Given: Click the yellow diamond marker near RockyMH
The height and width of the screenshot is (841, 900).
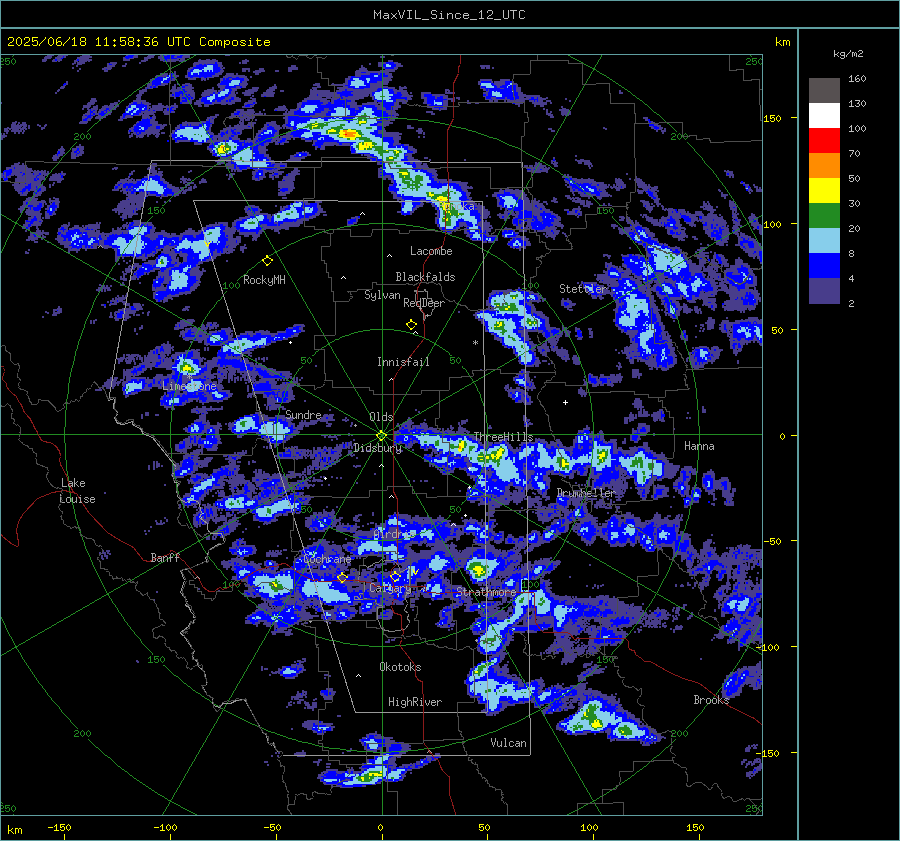Looking at the screenshot, I should coord(267,261).
